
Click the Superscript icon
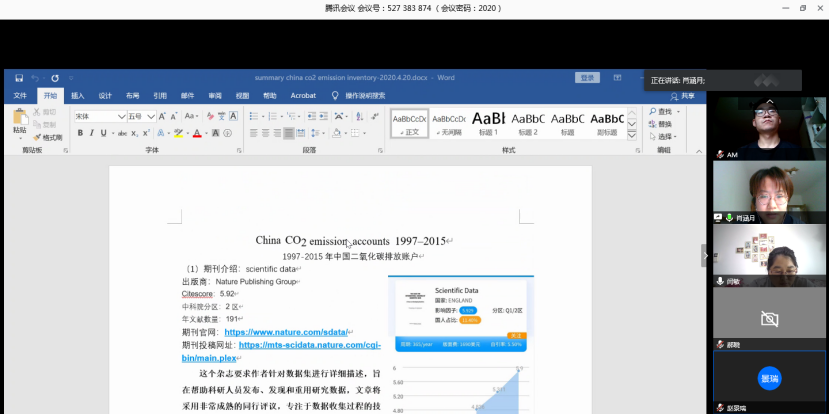pos(146,133)
